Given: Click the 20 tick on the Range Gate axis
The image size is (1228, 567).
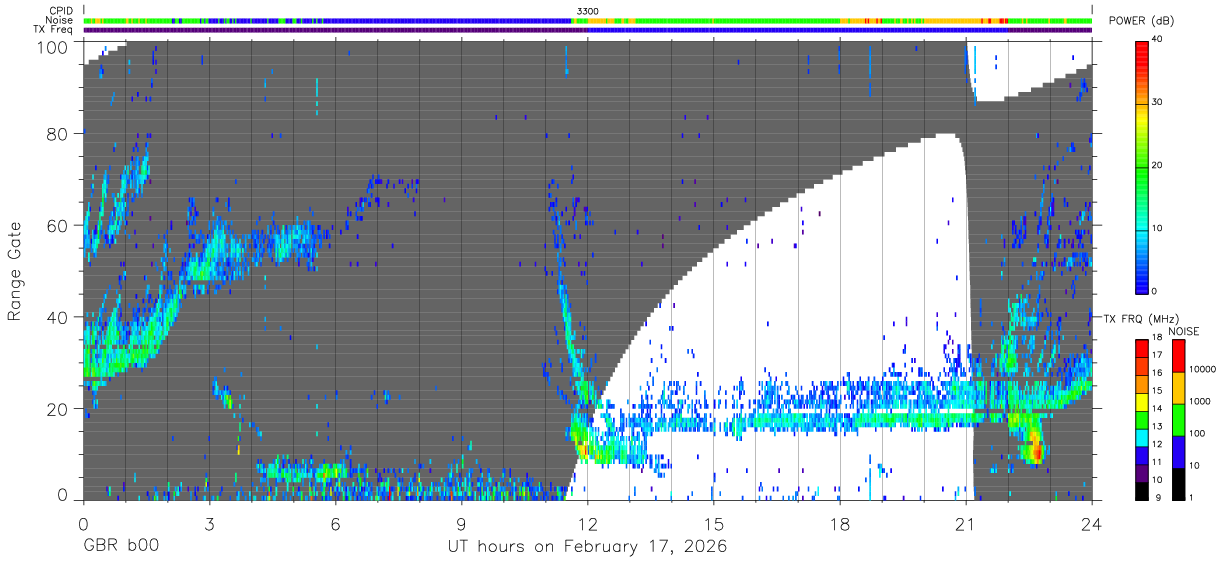Looking at the screenshot, I should (x=58, y=409).
